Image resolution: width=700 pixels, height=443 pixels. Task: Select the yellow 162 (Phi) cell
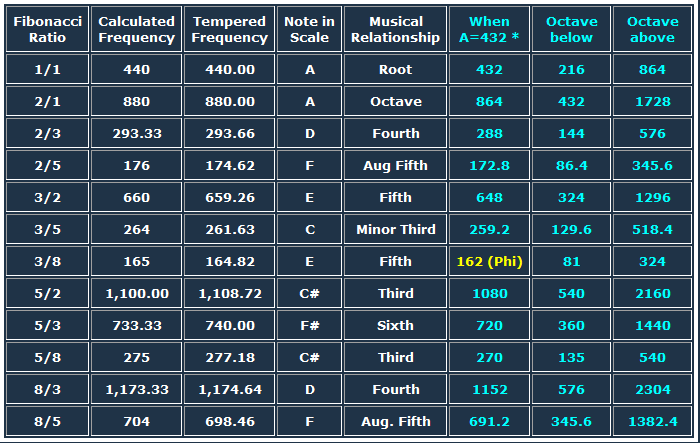coord(489,261)
